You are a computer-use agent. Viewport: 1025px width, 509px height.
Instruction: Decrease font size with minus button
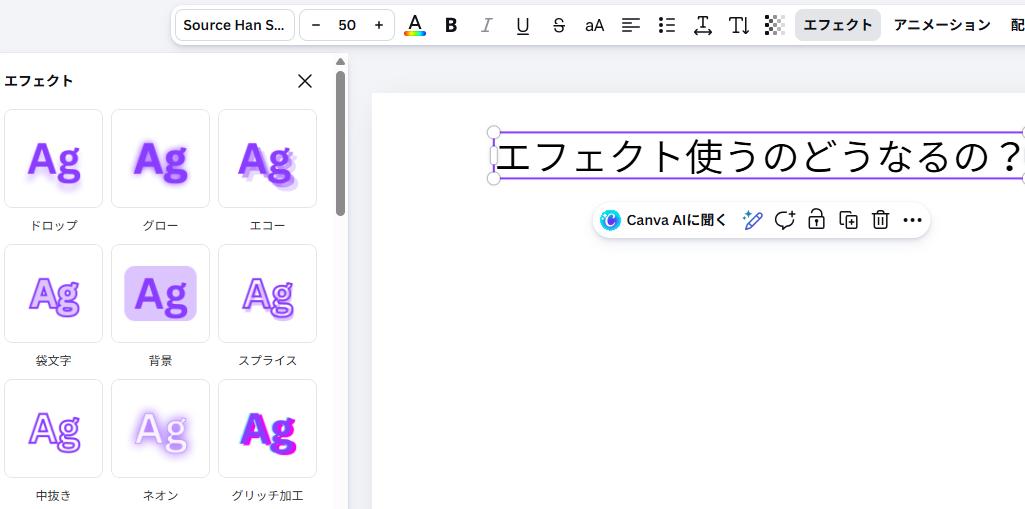click(x=316, y=25)
